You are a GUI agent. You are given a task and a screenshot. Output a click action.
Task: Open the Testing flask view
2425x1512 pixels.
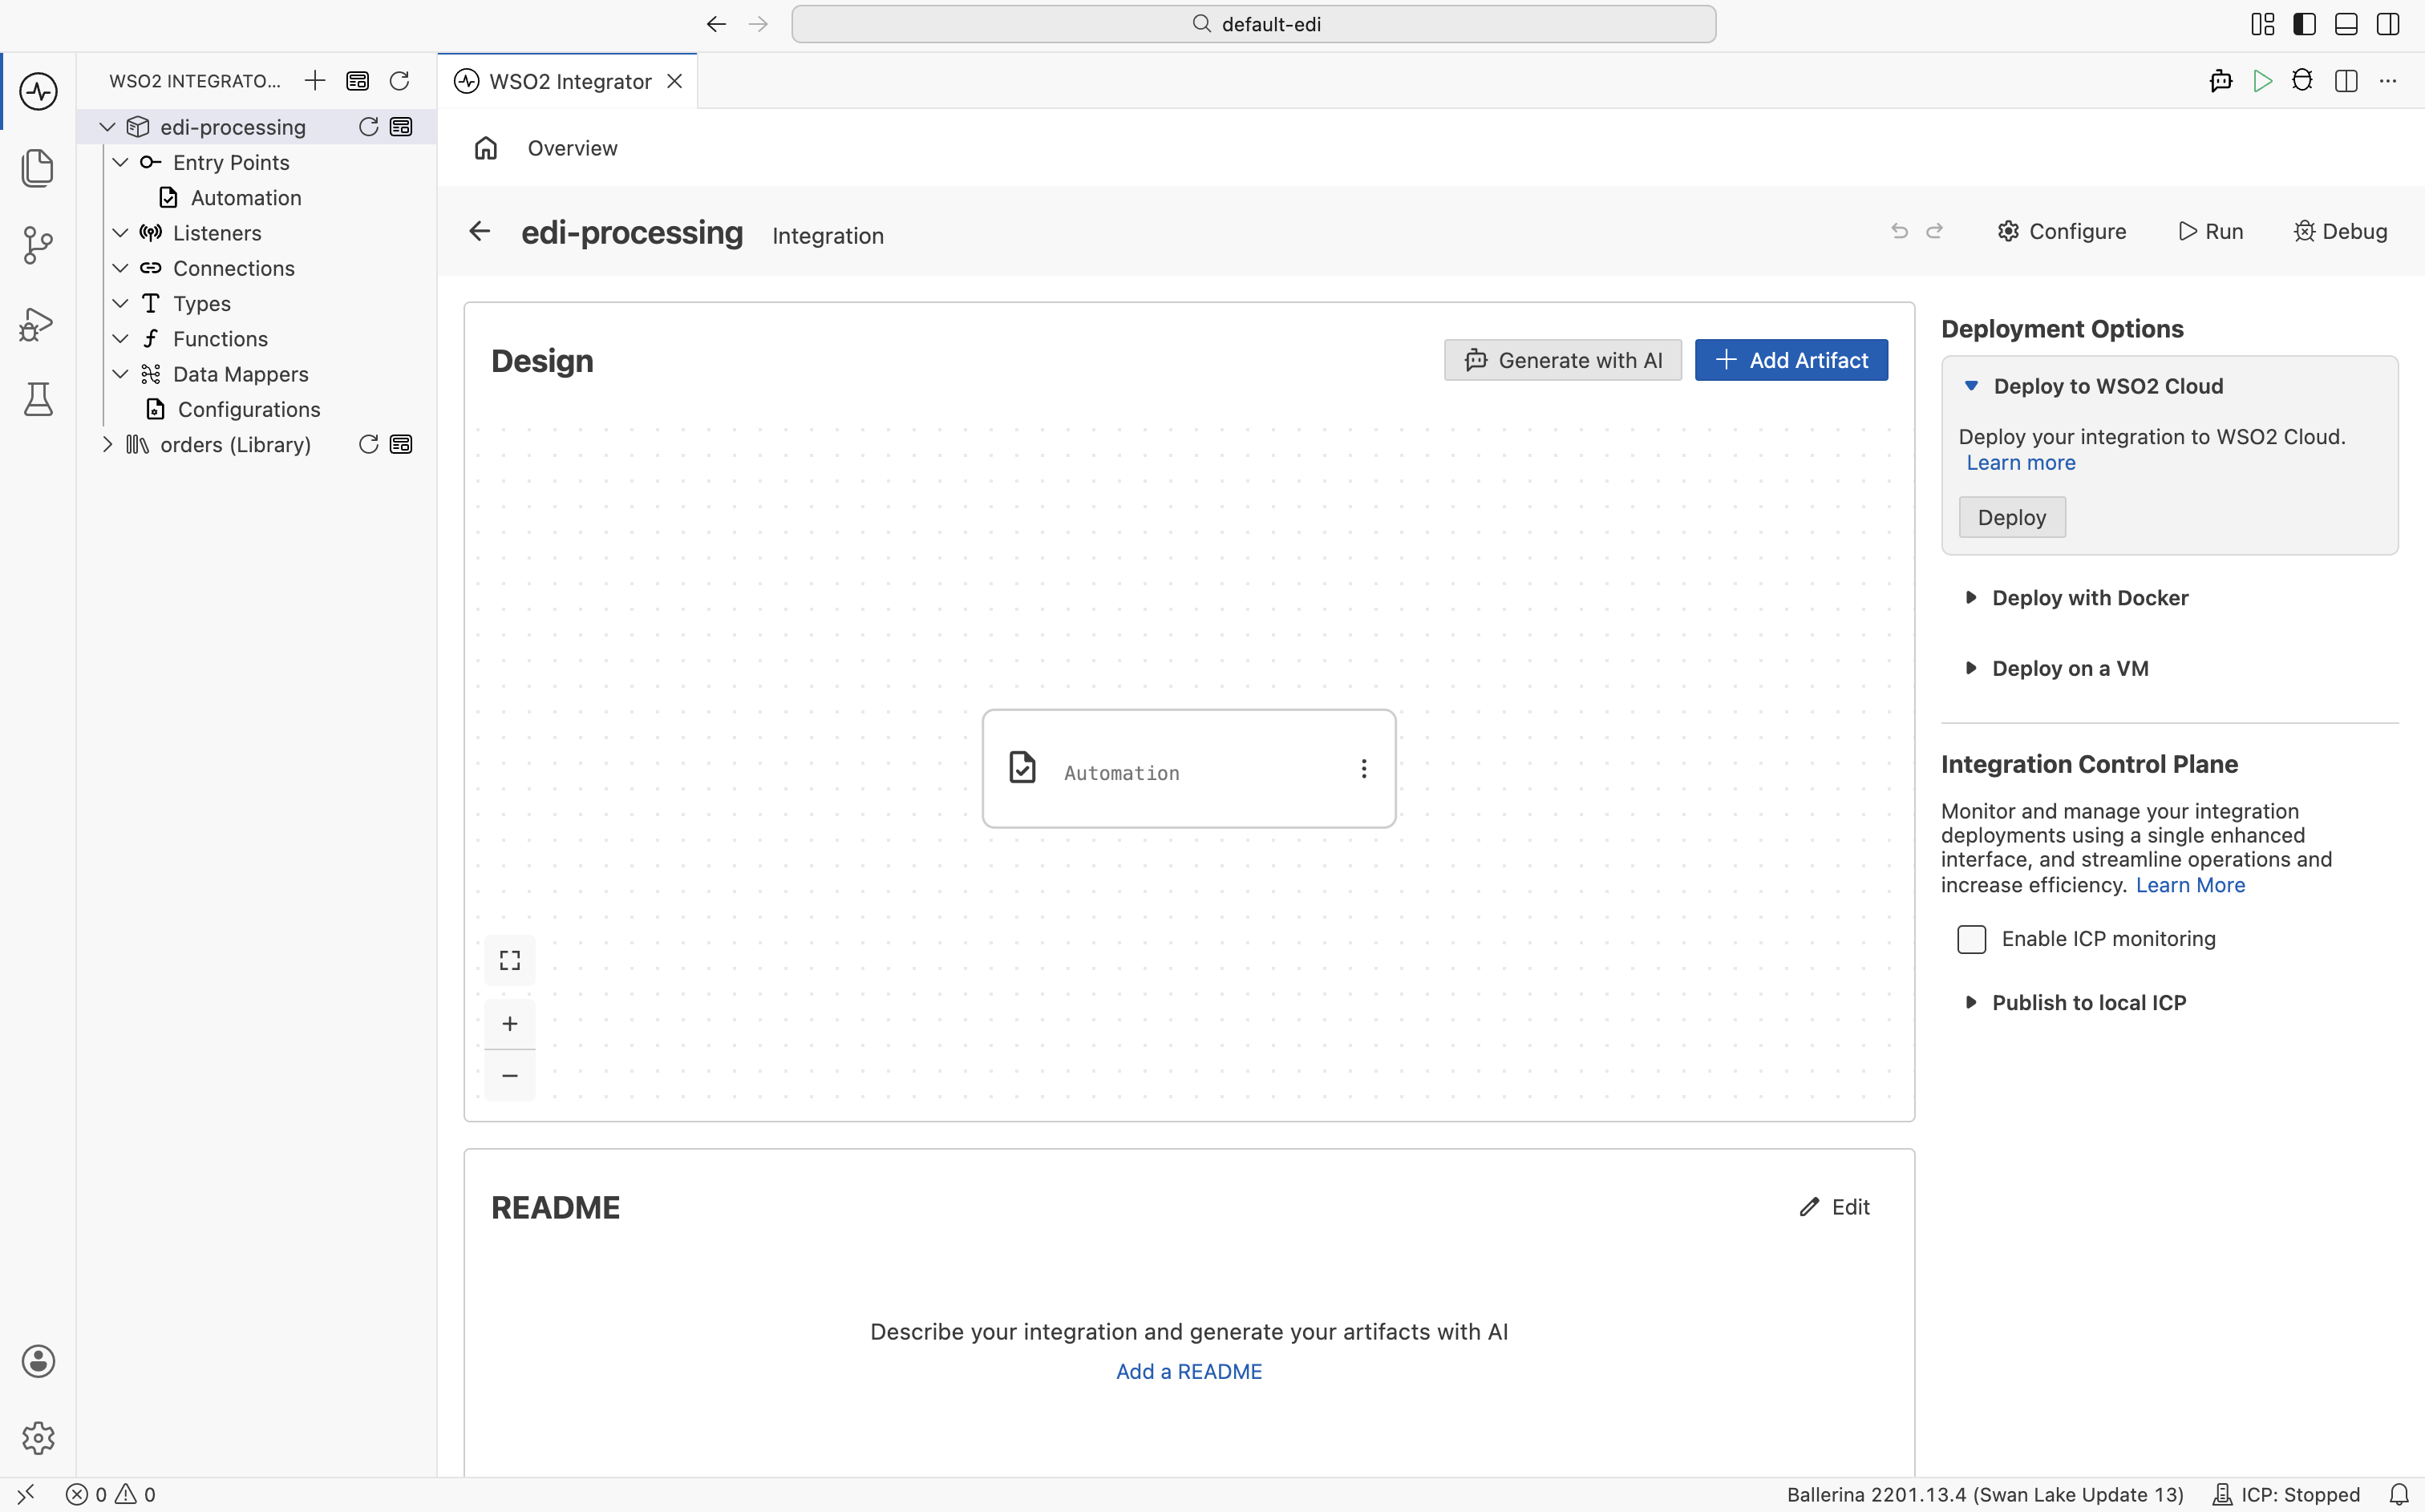click(38, 399)
